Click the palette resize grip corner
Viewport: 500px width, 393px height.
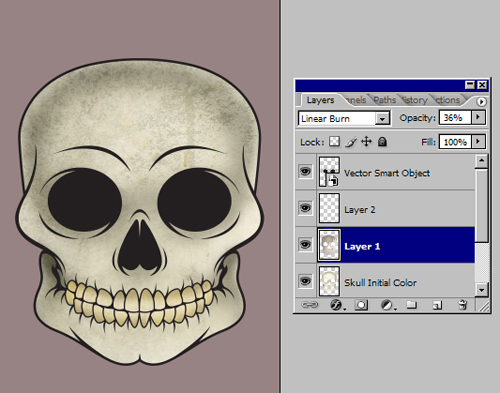pos(484,306)
